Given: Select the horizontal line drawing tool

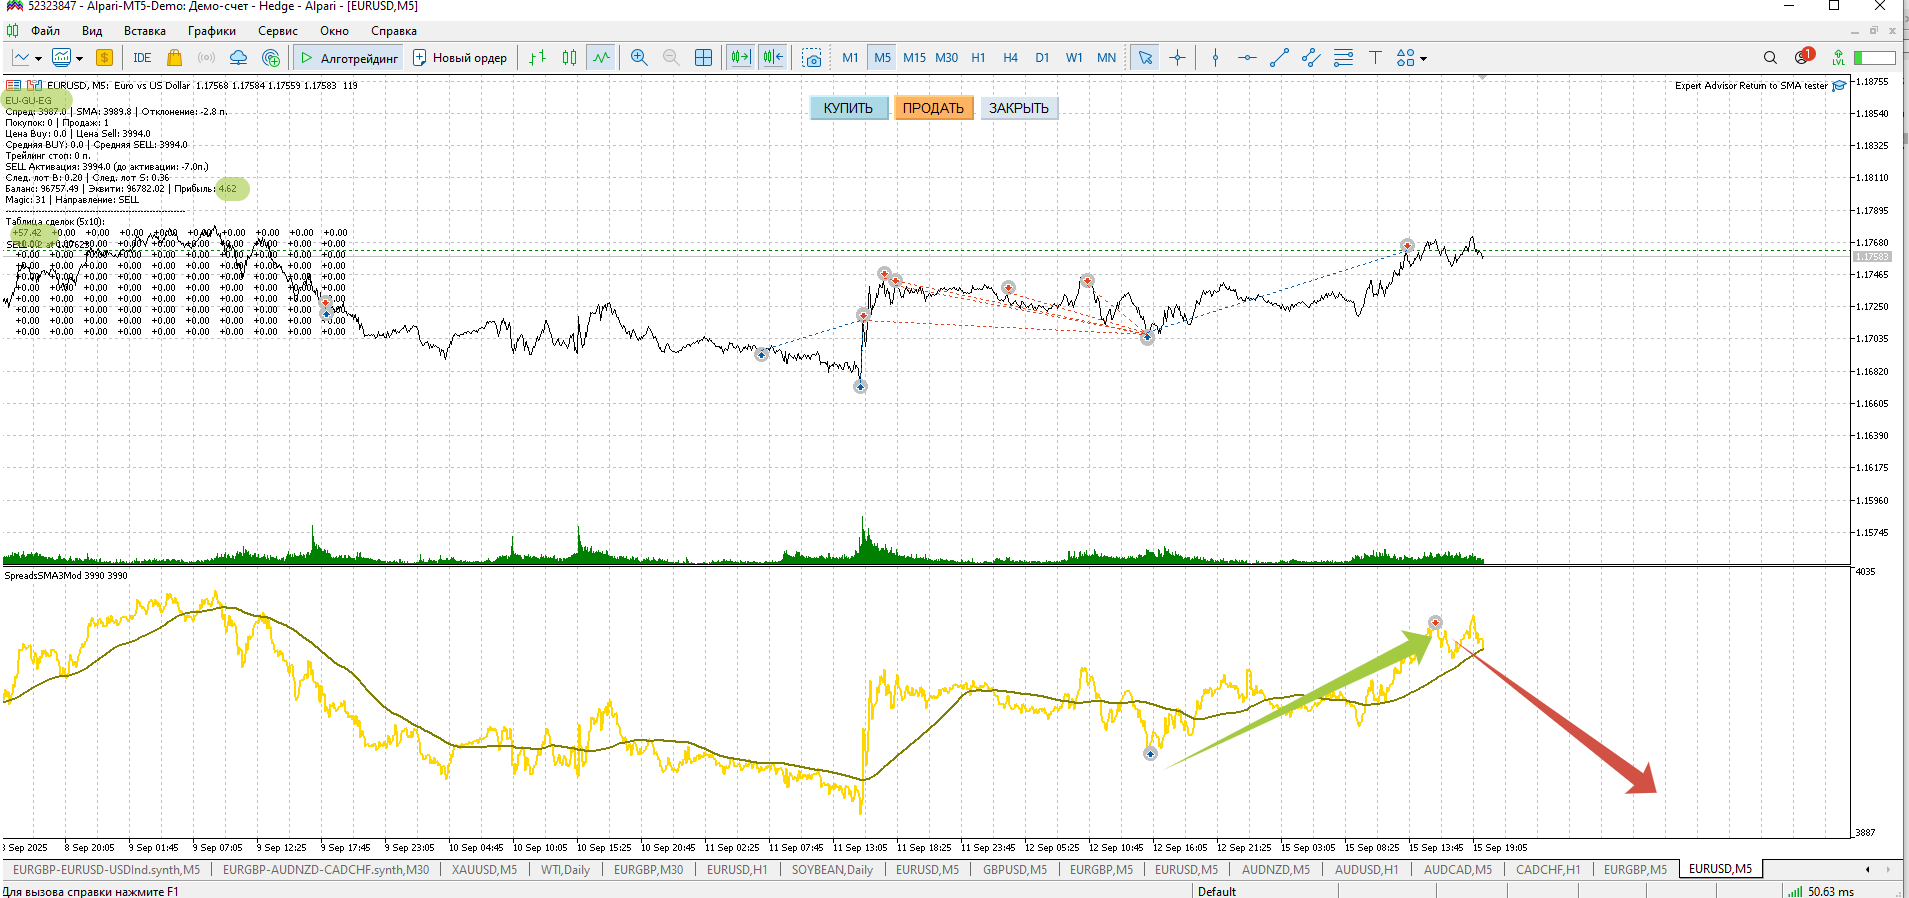Looking at the screenshot, I should (1247, 58).
